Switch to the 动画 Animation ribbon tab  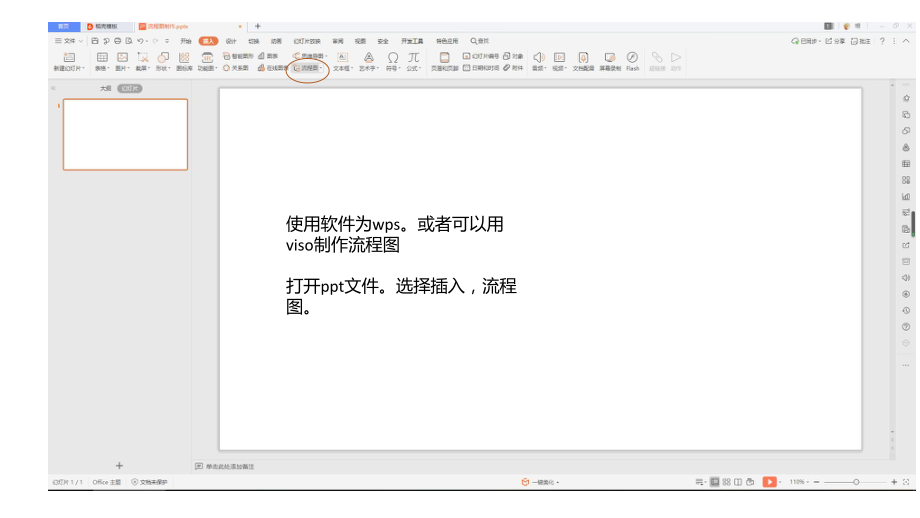point(276,41)
